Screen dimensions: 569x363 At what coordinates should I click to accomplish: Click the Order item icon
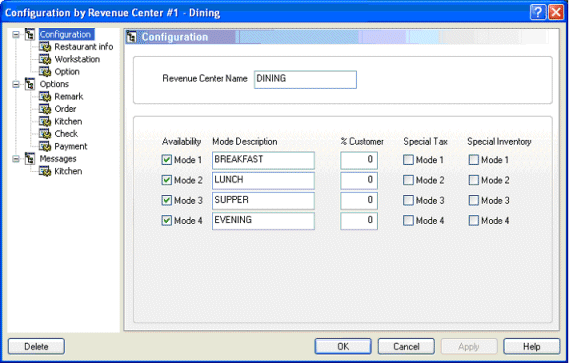pyautogui.click(x=45, y=109)
